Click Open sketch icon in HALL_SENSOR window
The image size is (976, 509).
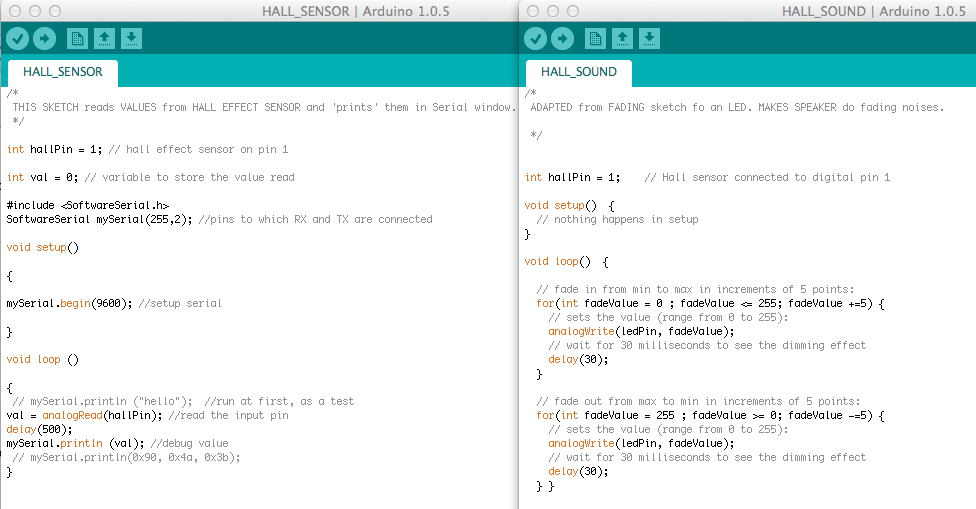tap(104, 39)
